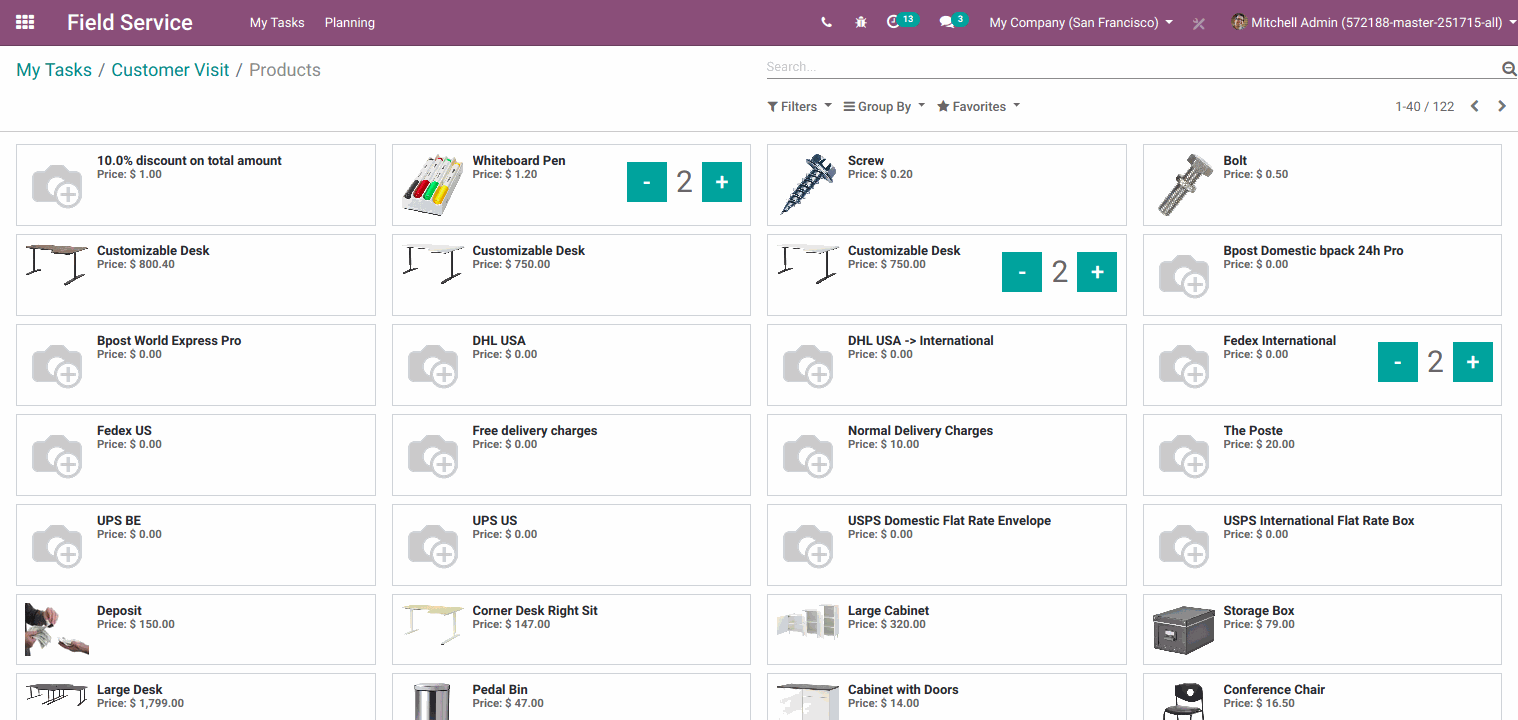Open the apps menu grid icon

point(24,22)
